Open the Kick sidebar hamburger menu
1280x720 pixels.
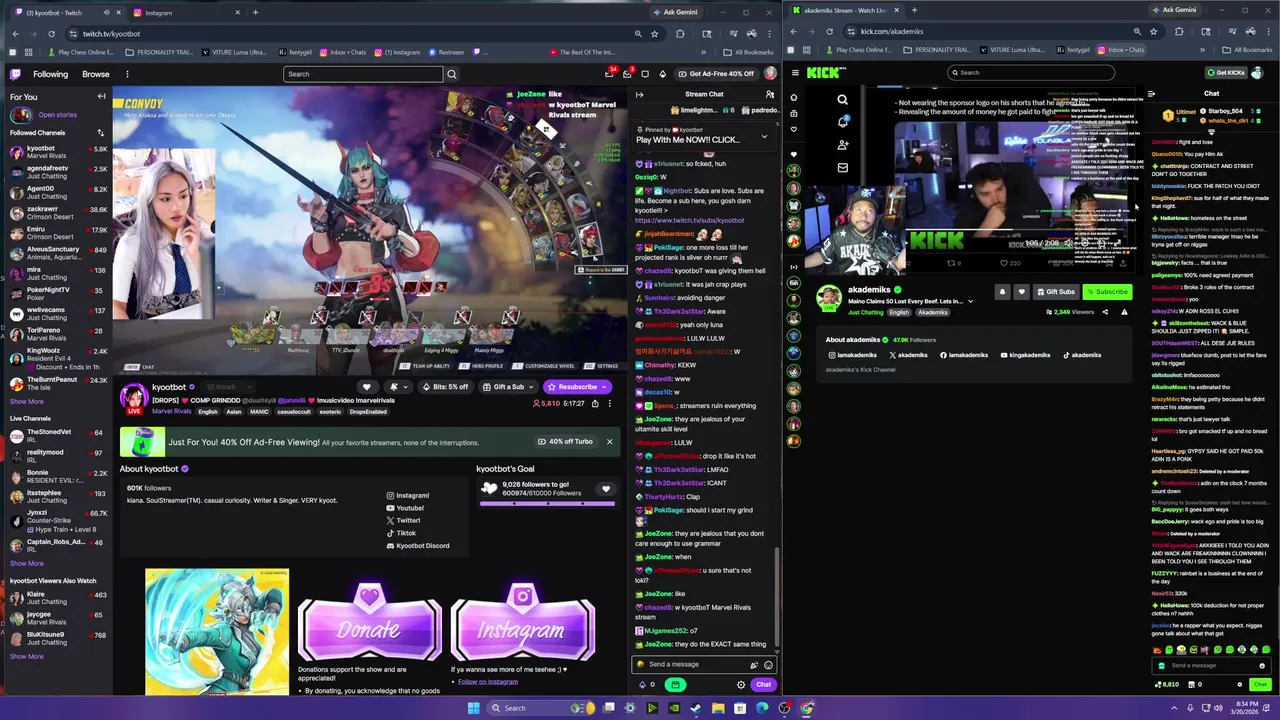[x=794, y=72]
